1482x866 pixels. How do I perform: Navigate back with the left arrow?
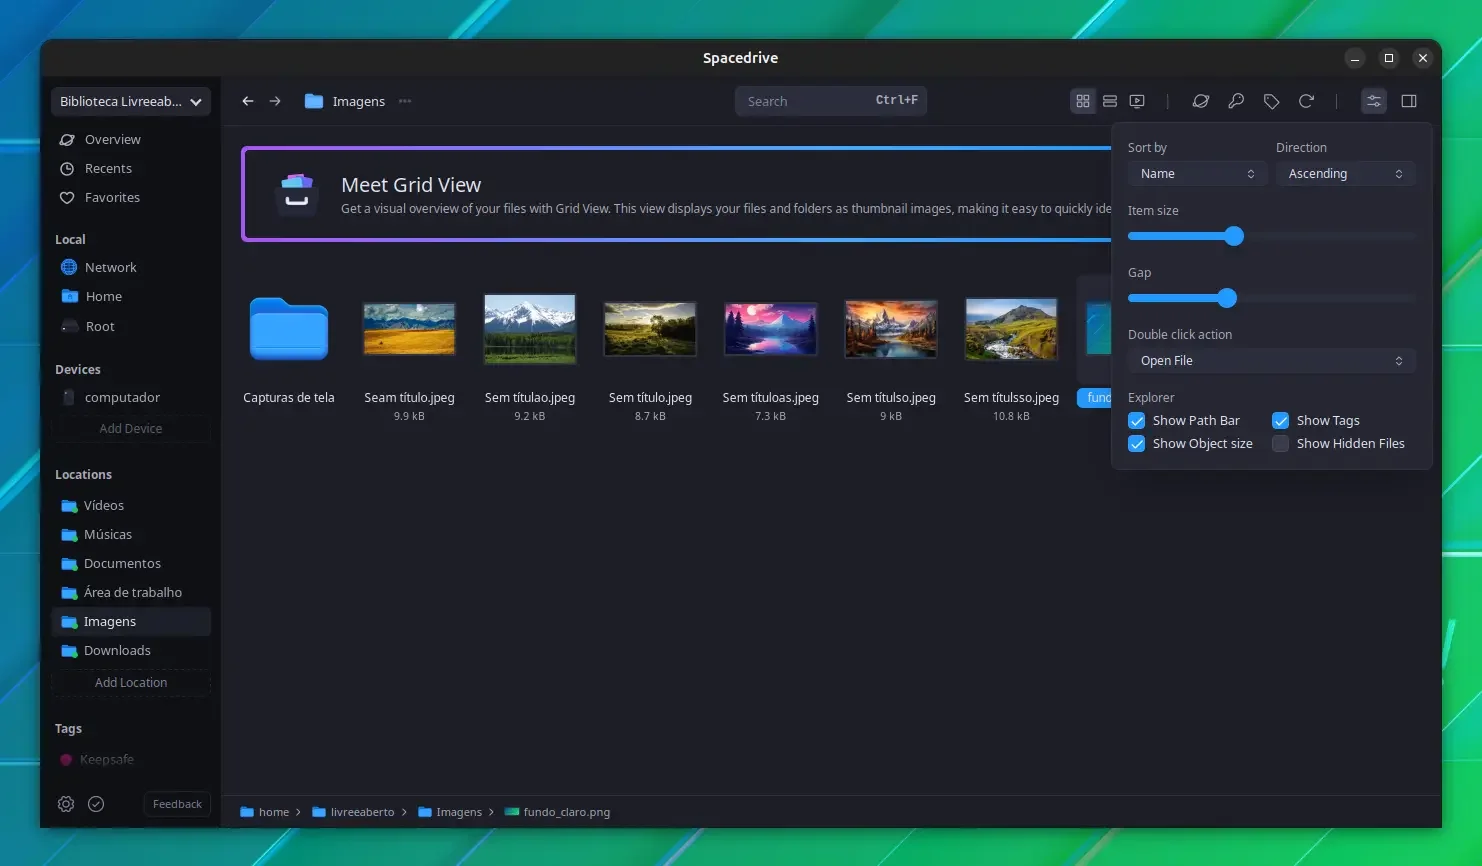pyautogui.click(x=248, y=101)
